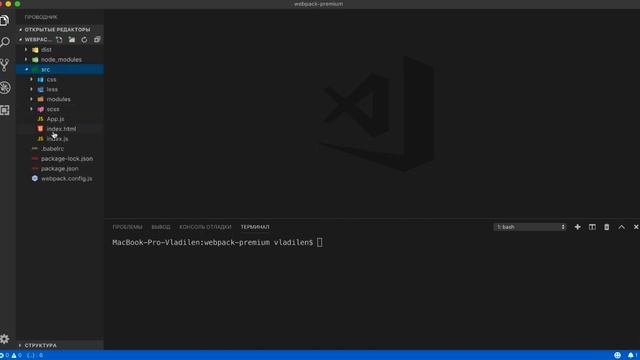The height and width of the screenshot is (360, 640).
Task: Expand the node_modules folder
Action: coord(60,60)
